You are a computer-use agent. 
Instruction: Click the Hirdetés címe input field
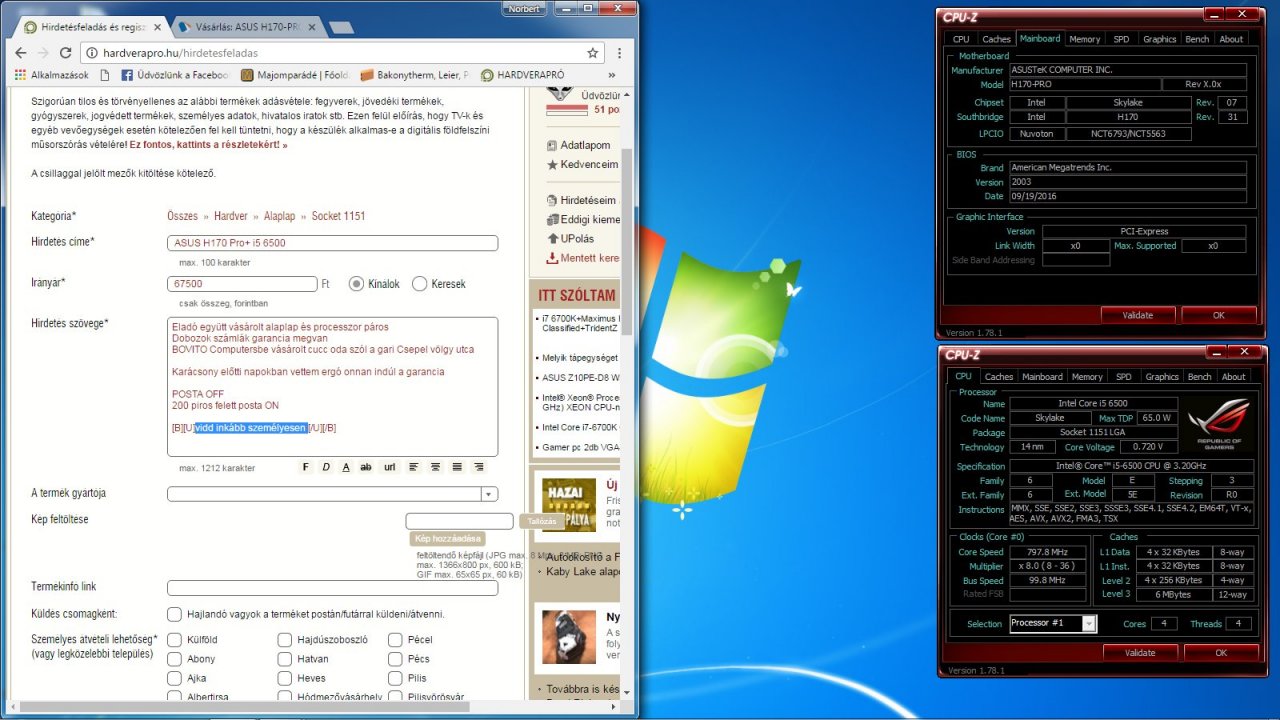[332, 243]
